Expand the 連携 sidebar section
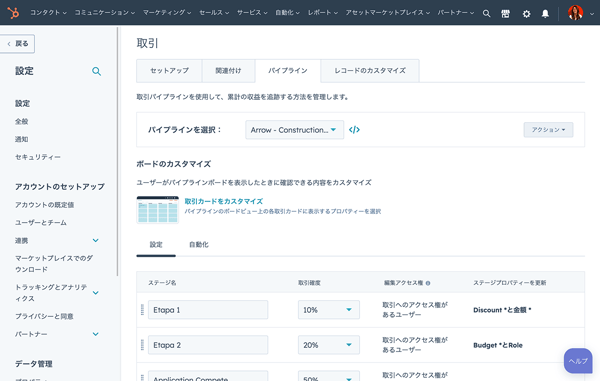This screenshot has height=381, width=600. coord(96,240)
